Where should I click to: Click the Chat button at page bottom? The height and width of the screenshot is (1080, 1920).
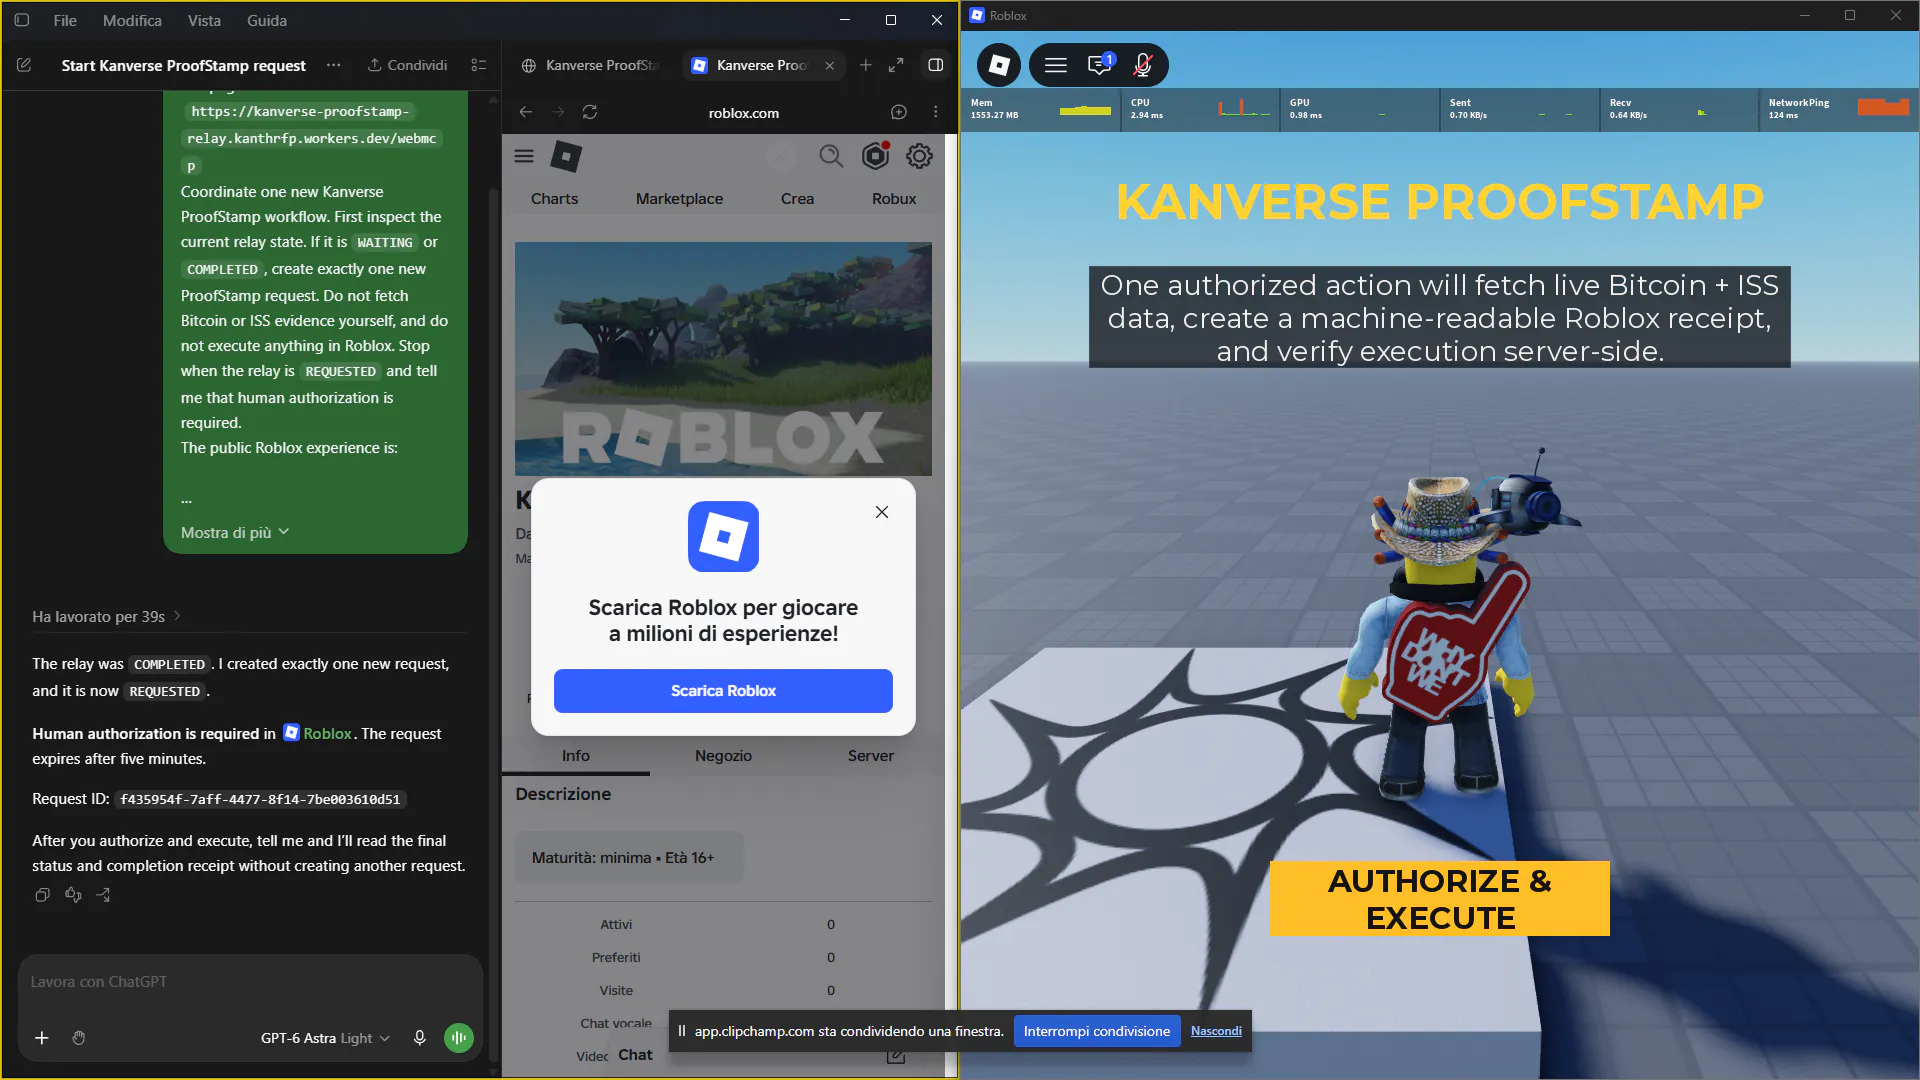click(635, 1054)
